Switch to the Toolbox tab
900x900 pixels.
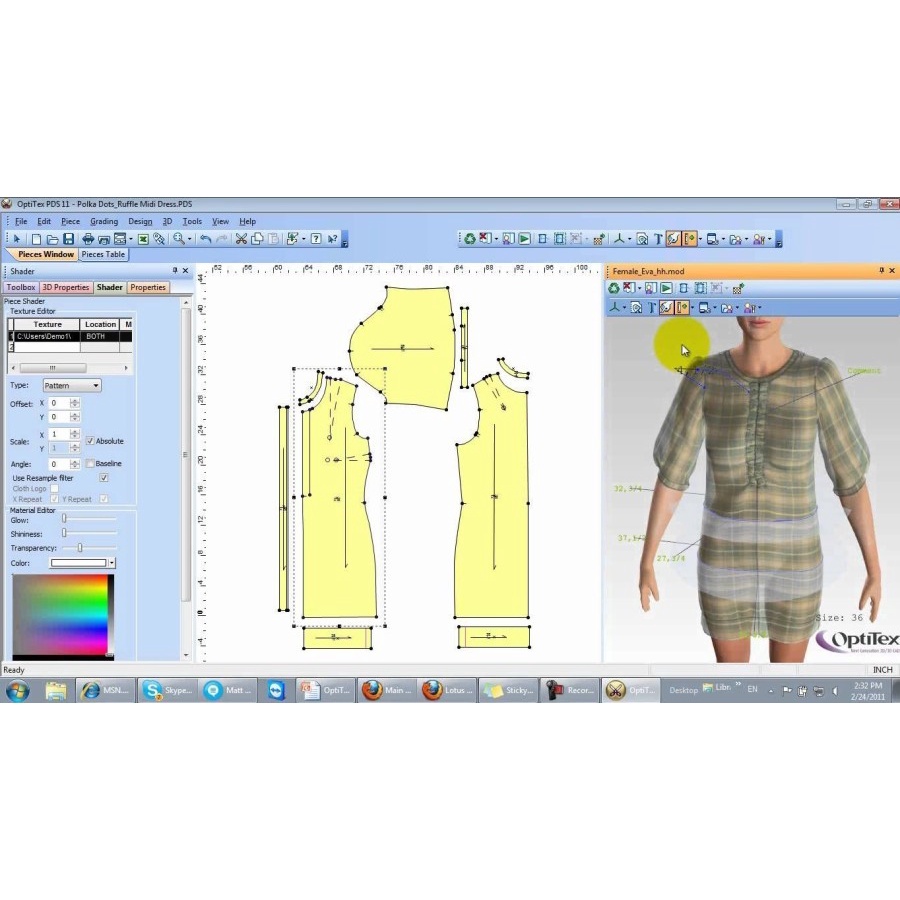[x=21, y=287]
